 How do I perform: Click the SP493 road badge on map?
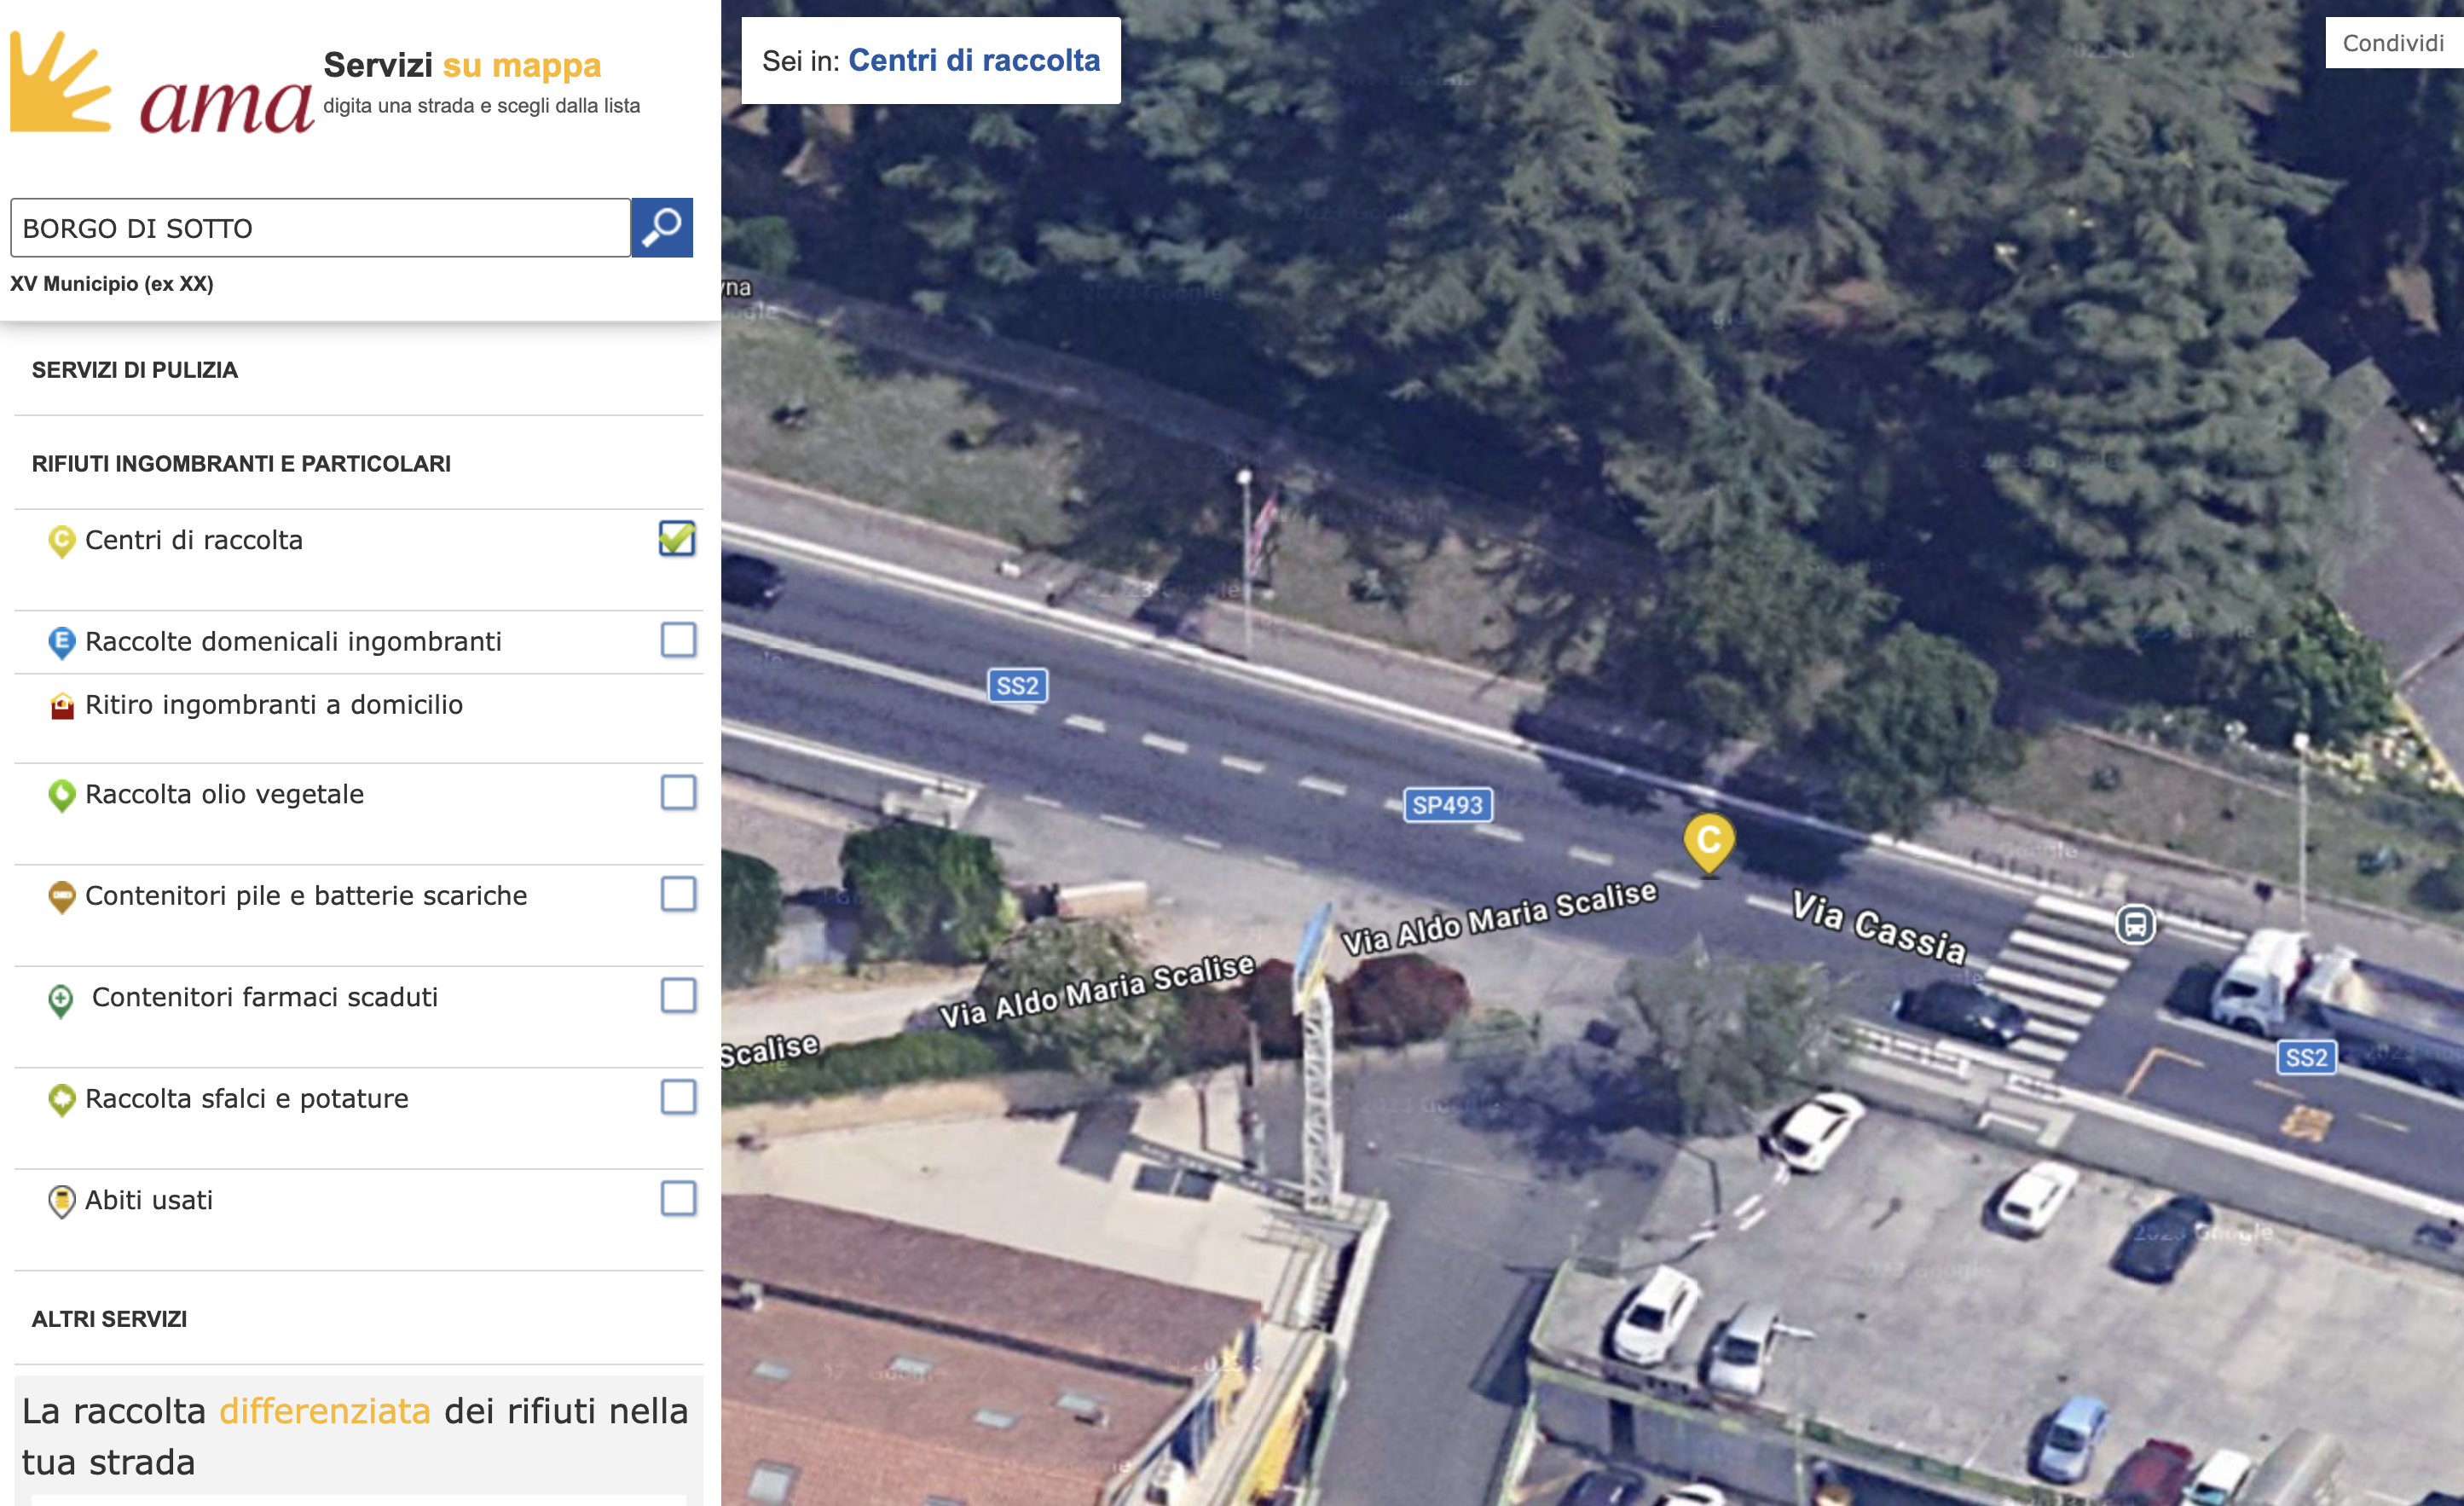(1447, 805)
